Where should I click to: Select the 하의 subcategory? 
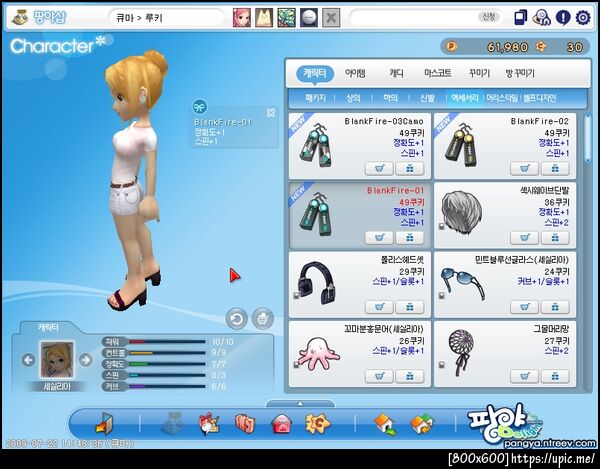pyautogui.click(x=390, y=98)
